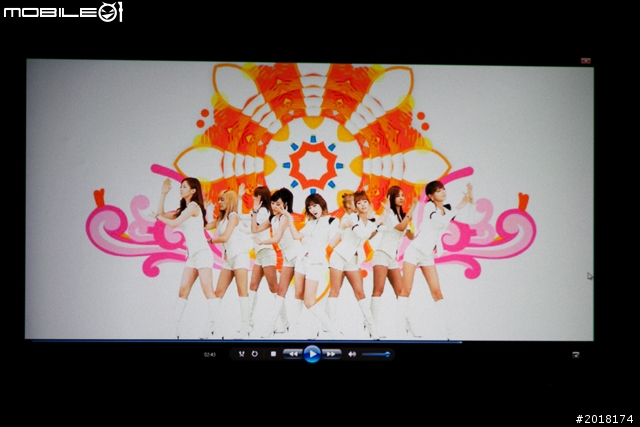The width and height of the screenshot is (640, 427).
Task: Click the small red button at top right
Action: click(x=586, y=61)
